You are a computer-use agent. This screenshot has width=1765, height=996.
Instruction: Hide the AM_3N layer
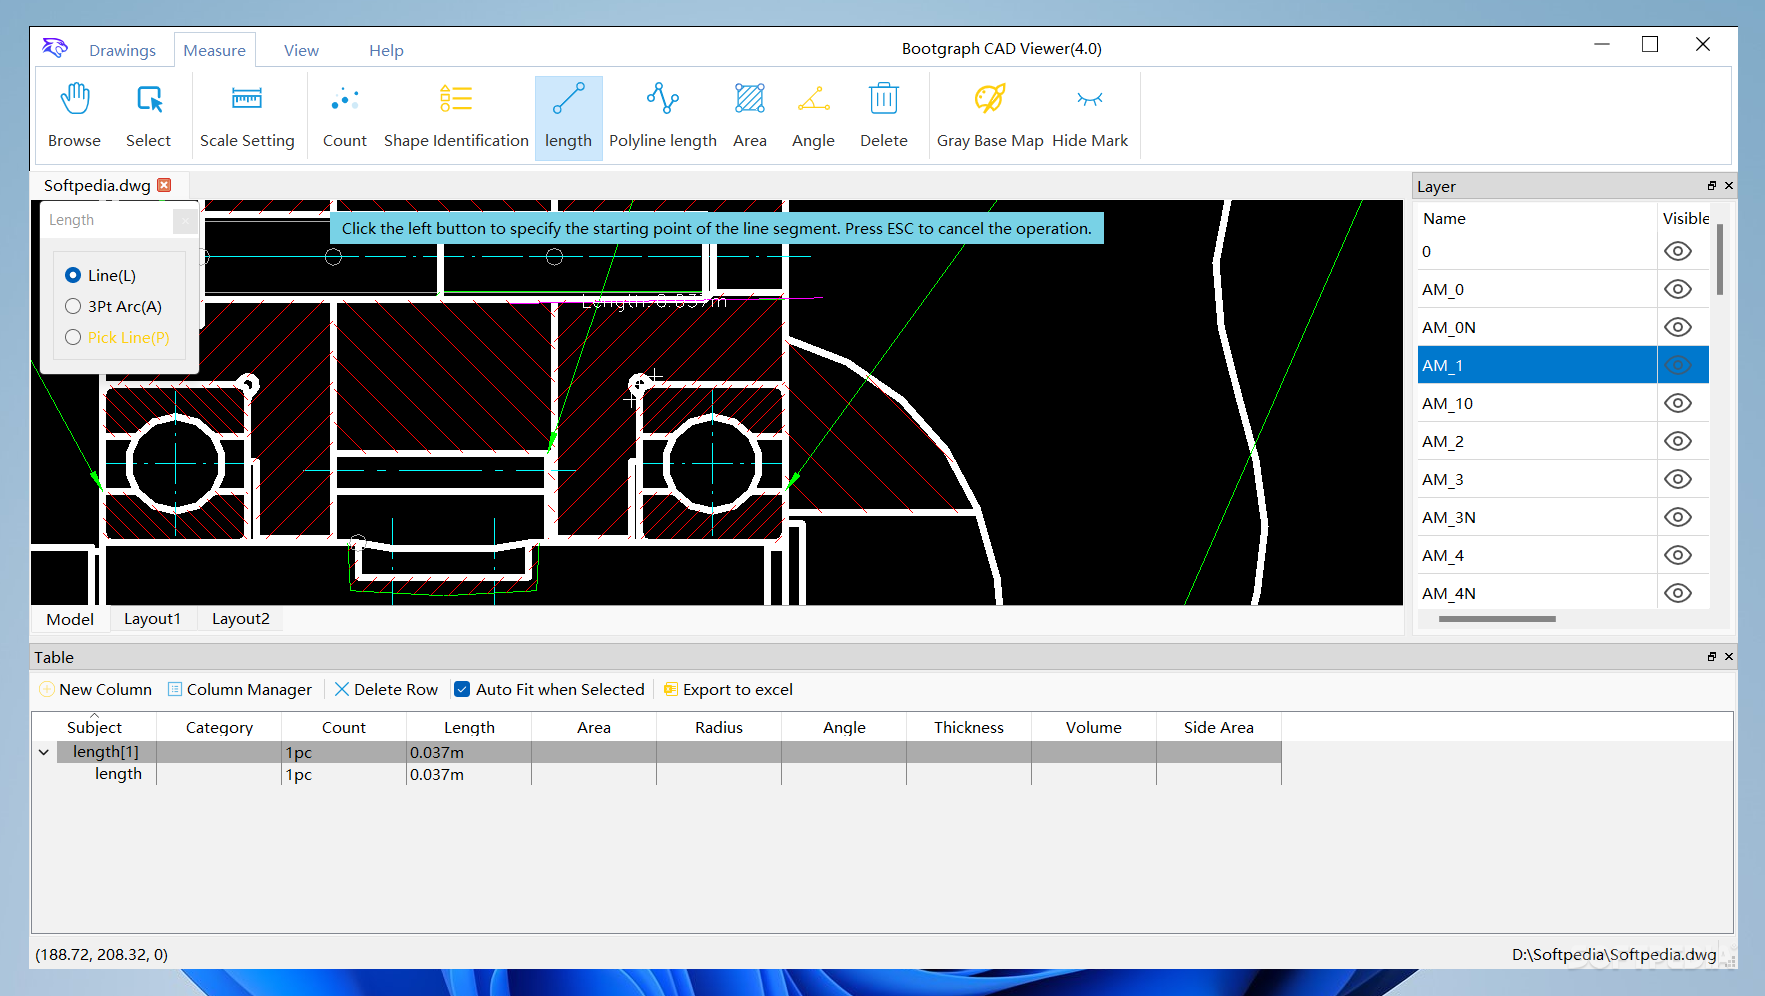pyautogui.click(x=1677, y=517)
